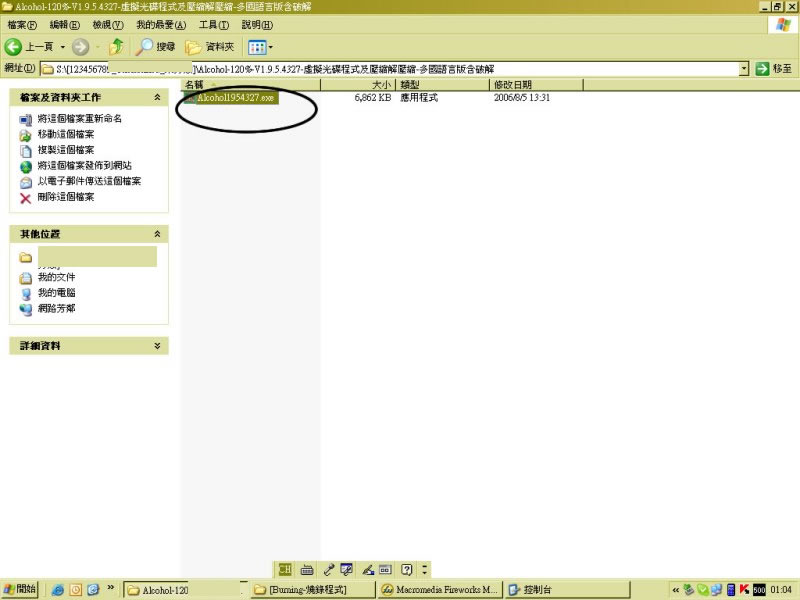The image size is (800, 600).
Task: Click the grey forward arrow button
Action: pyautogui.click(x=80, y=47)
